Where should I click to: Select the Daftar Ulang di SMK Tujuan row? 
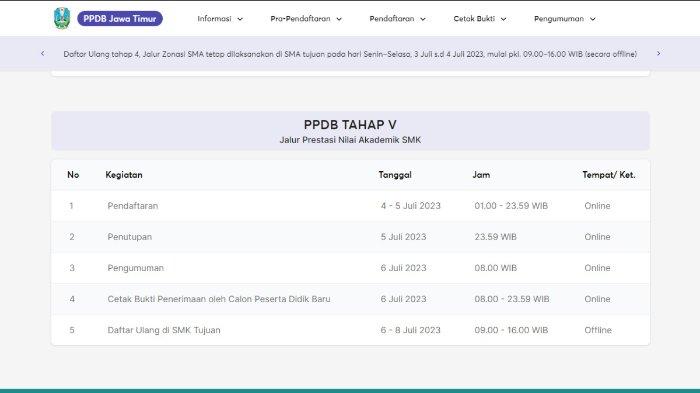click(x=350, y=330)
